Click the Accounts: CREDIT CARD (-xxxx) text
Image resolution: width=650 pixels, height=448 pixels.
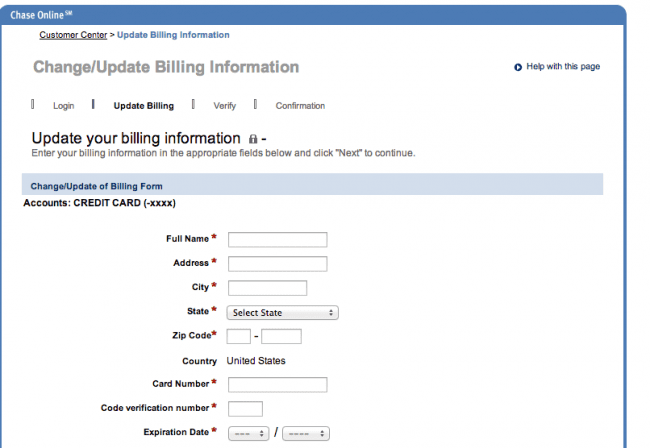coord(99,203)
